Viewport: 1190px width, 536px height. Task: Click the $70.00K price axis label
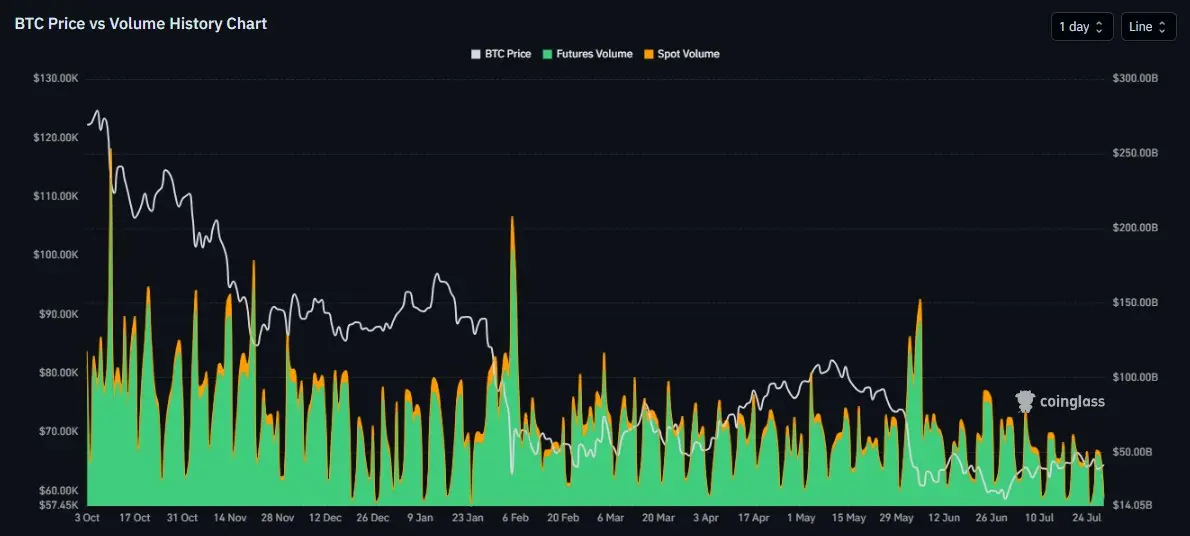click(x=58, y=431)
